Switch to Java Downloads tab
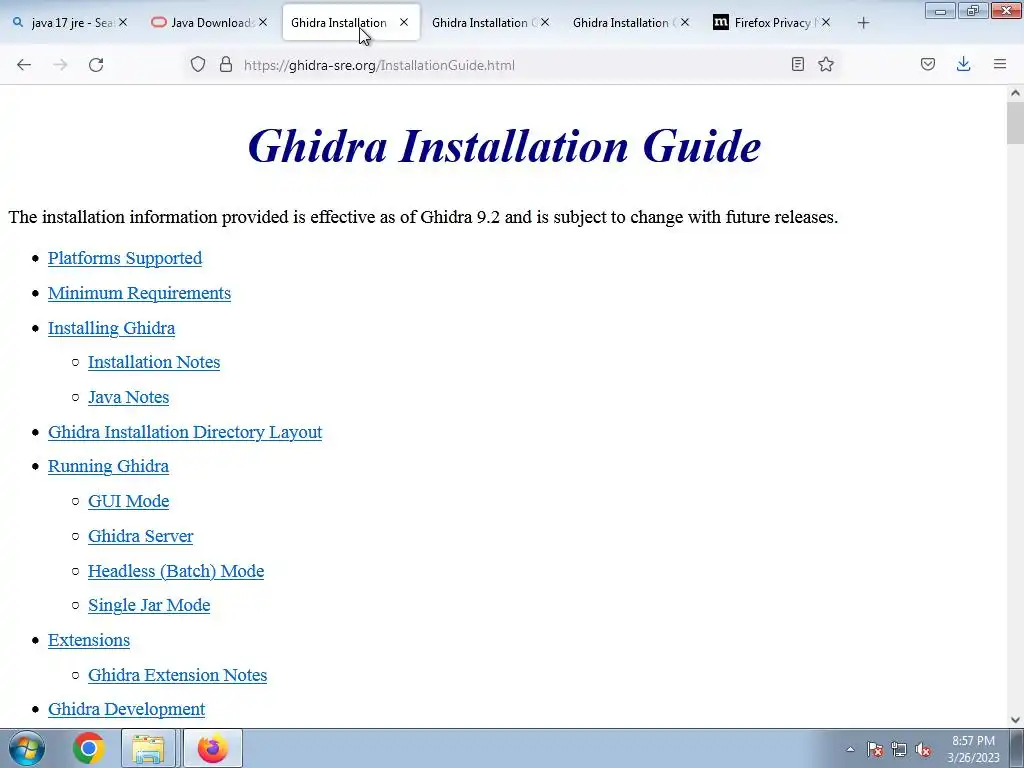 point(210,22)
